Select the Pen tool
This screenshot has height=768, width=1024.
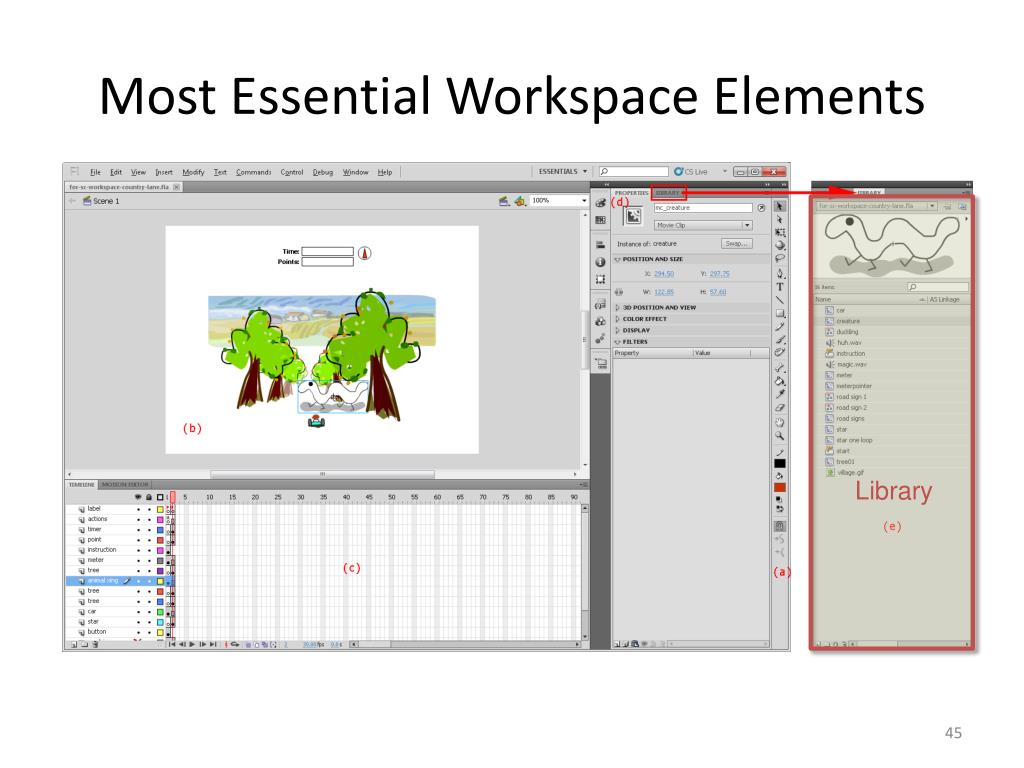click(780, 274)
